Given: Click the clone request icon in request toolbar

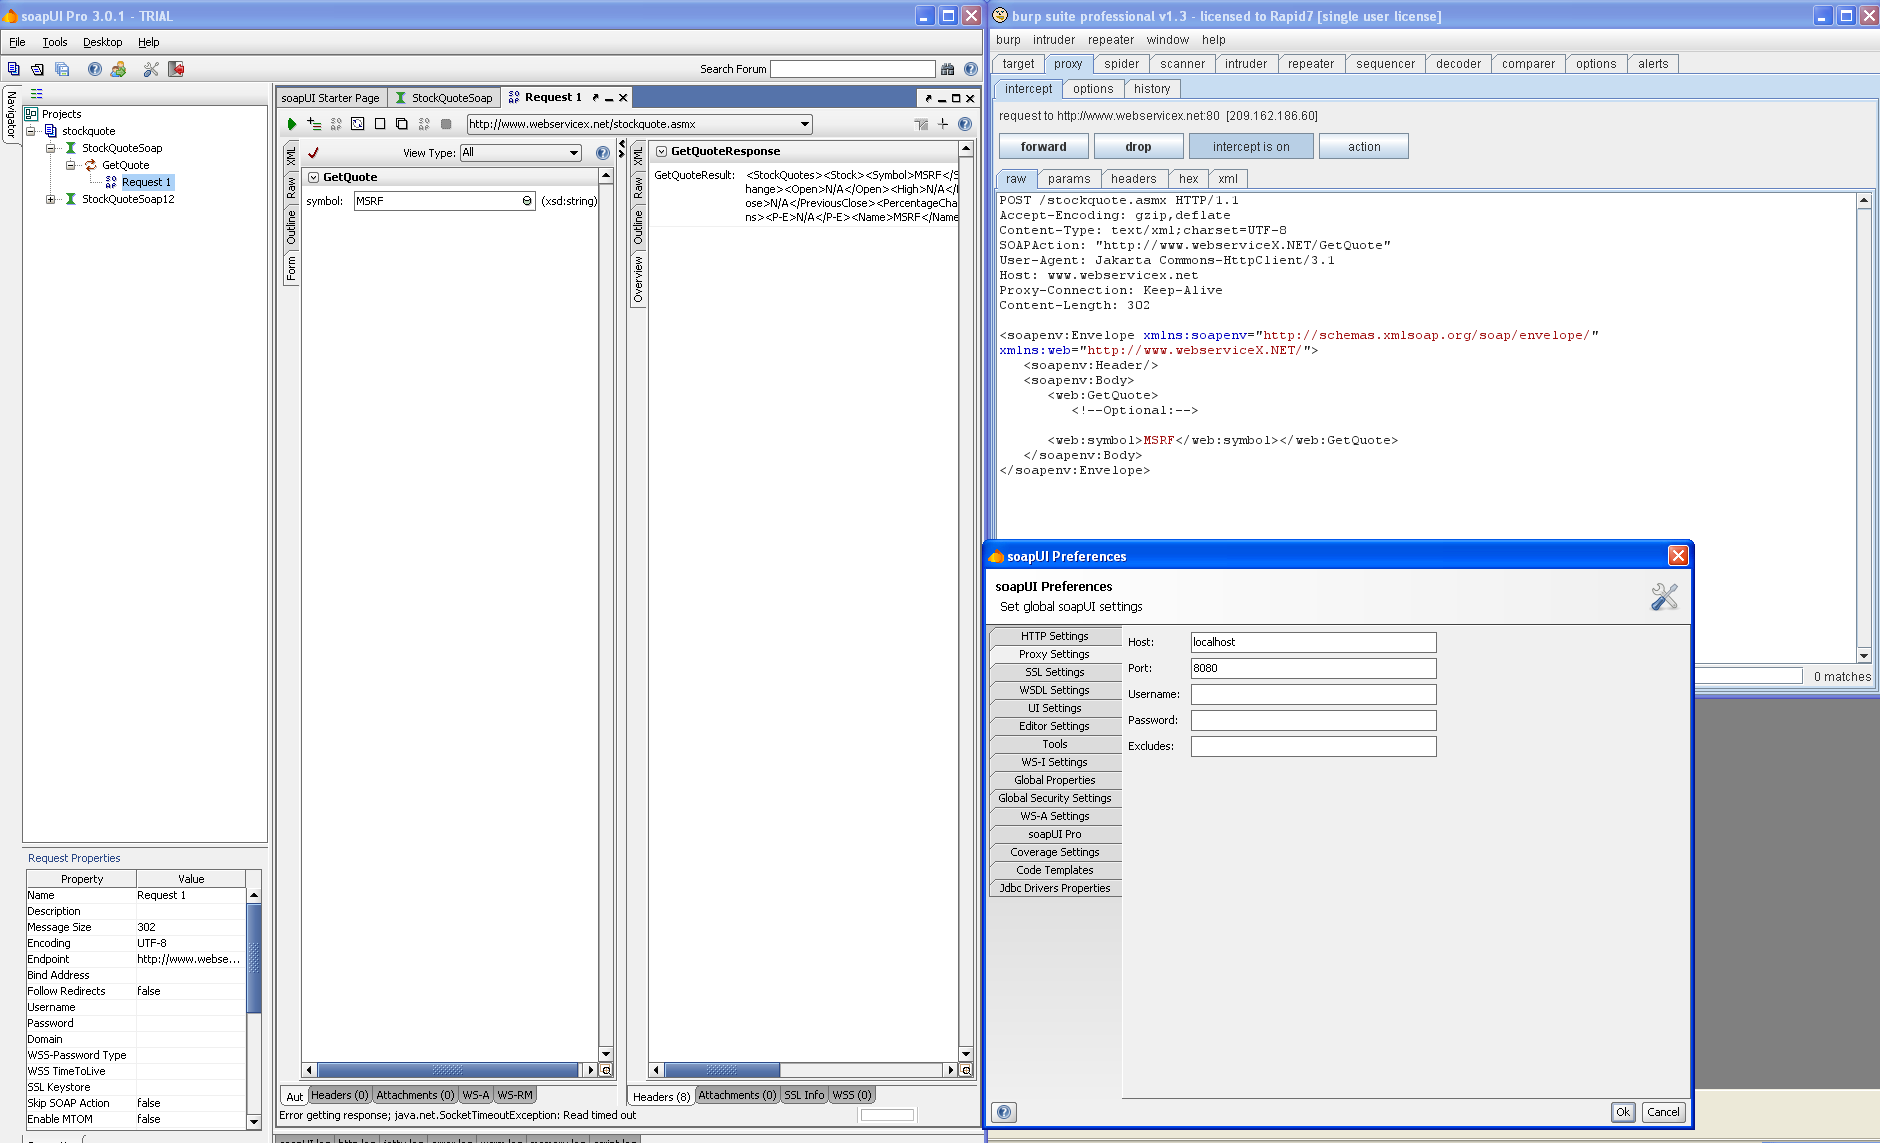Looking at the screenshot, I should click(401, 124).
